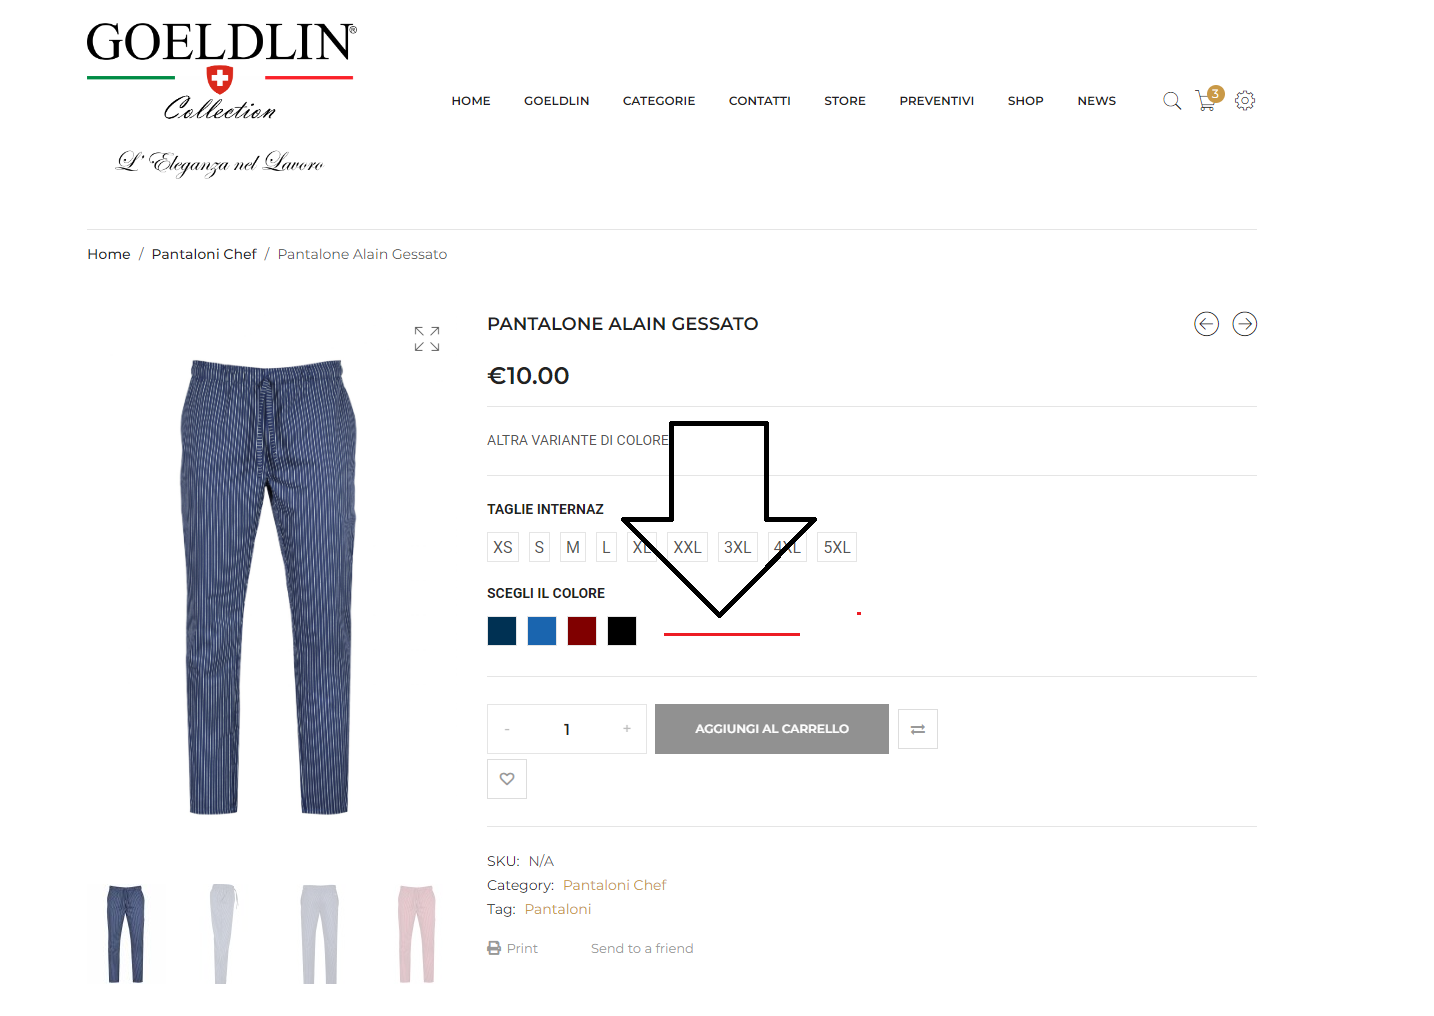Go to previous product arrow
Viewport: 1434px width, 1016px height.
click(1206, 324)
